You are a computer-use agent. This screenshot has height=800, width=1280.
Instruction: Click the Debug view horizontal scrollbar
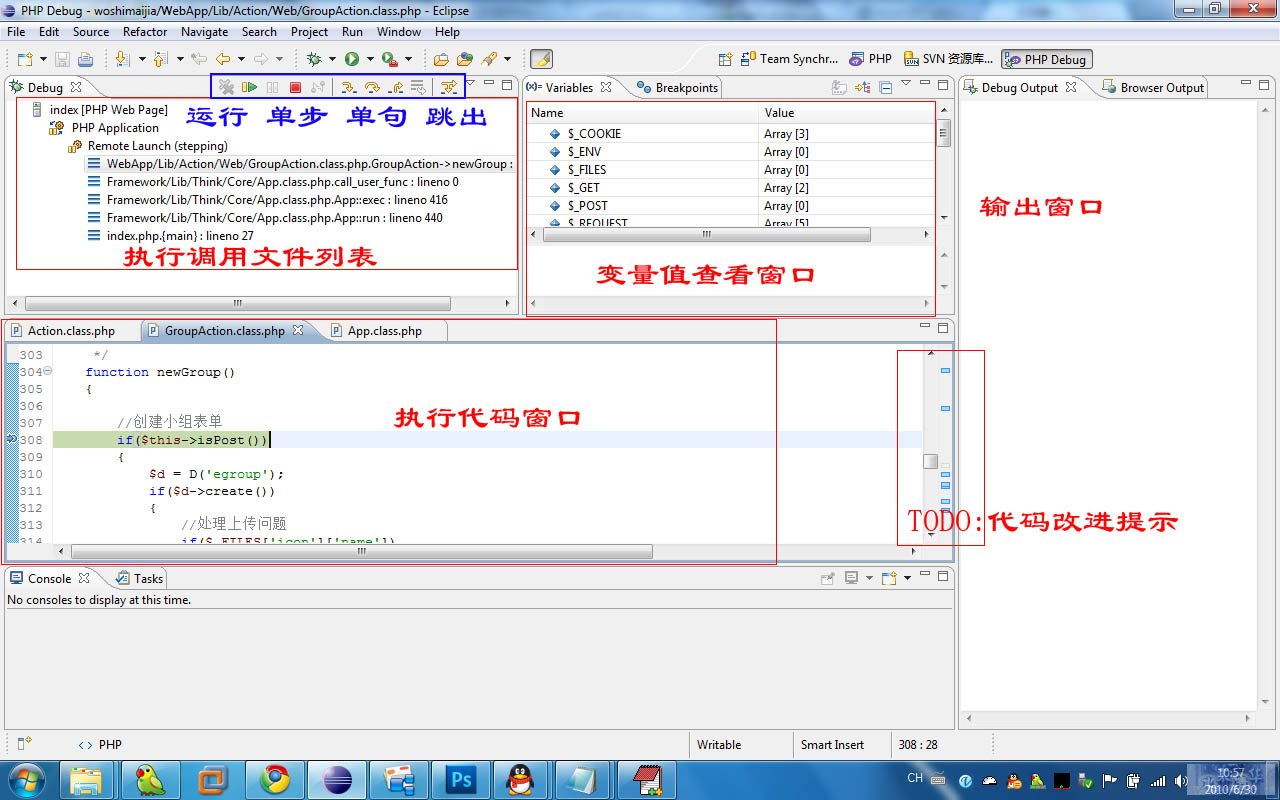pyautogui.click(x=238, y=303)
